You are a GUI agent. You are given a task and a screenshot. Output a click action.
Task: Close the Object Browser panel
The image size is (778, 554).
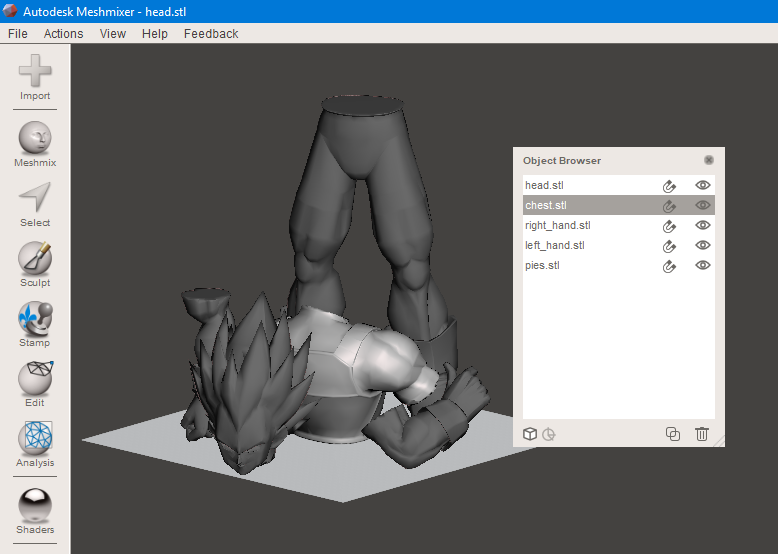tap(709, 160)
